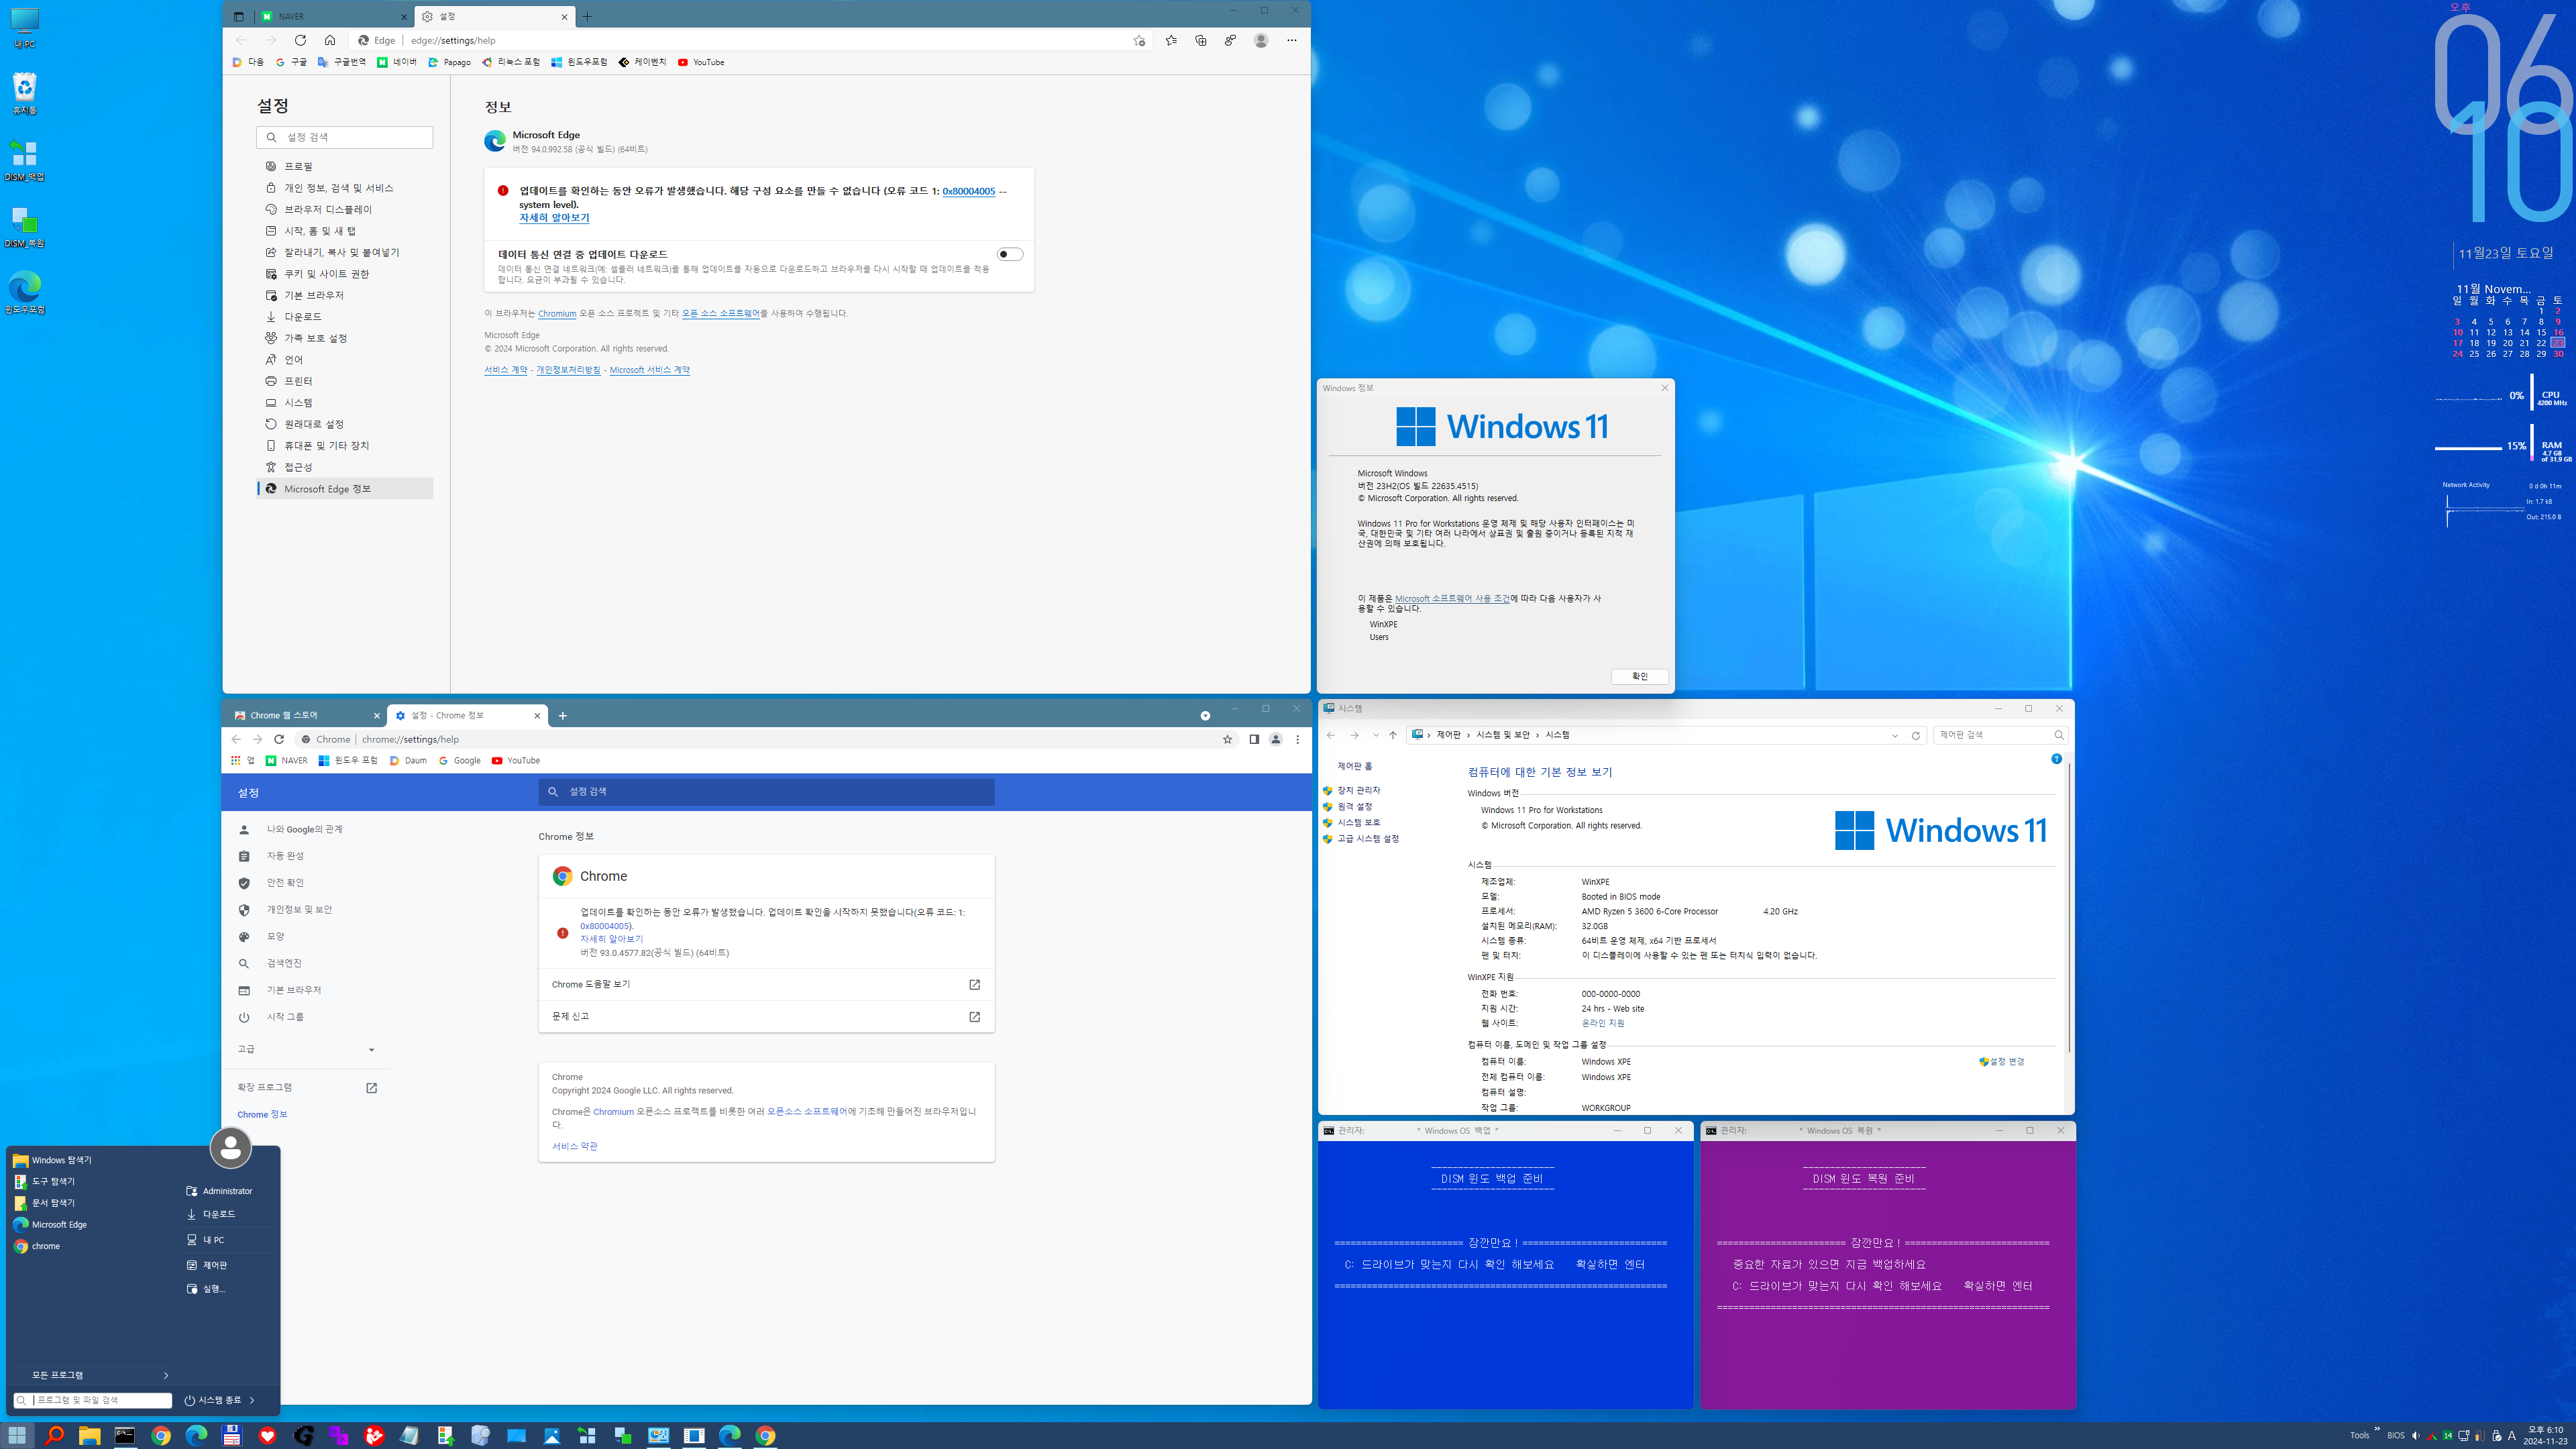Open 휴지통 recycle bin desktop icon
Viewport: 2576px width, 1449px height.
tap(25, 93)
